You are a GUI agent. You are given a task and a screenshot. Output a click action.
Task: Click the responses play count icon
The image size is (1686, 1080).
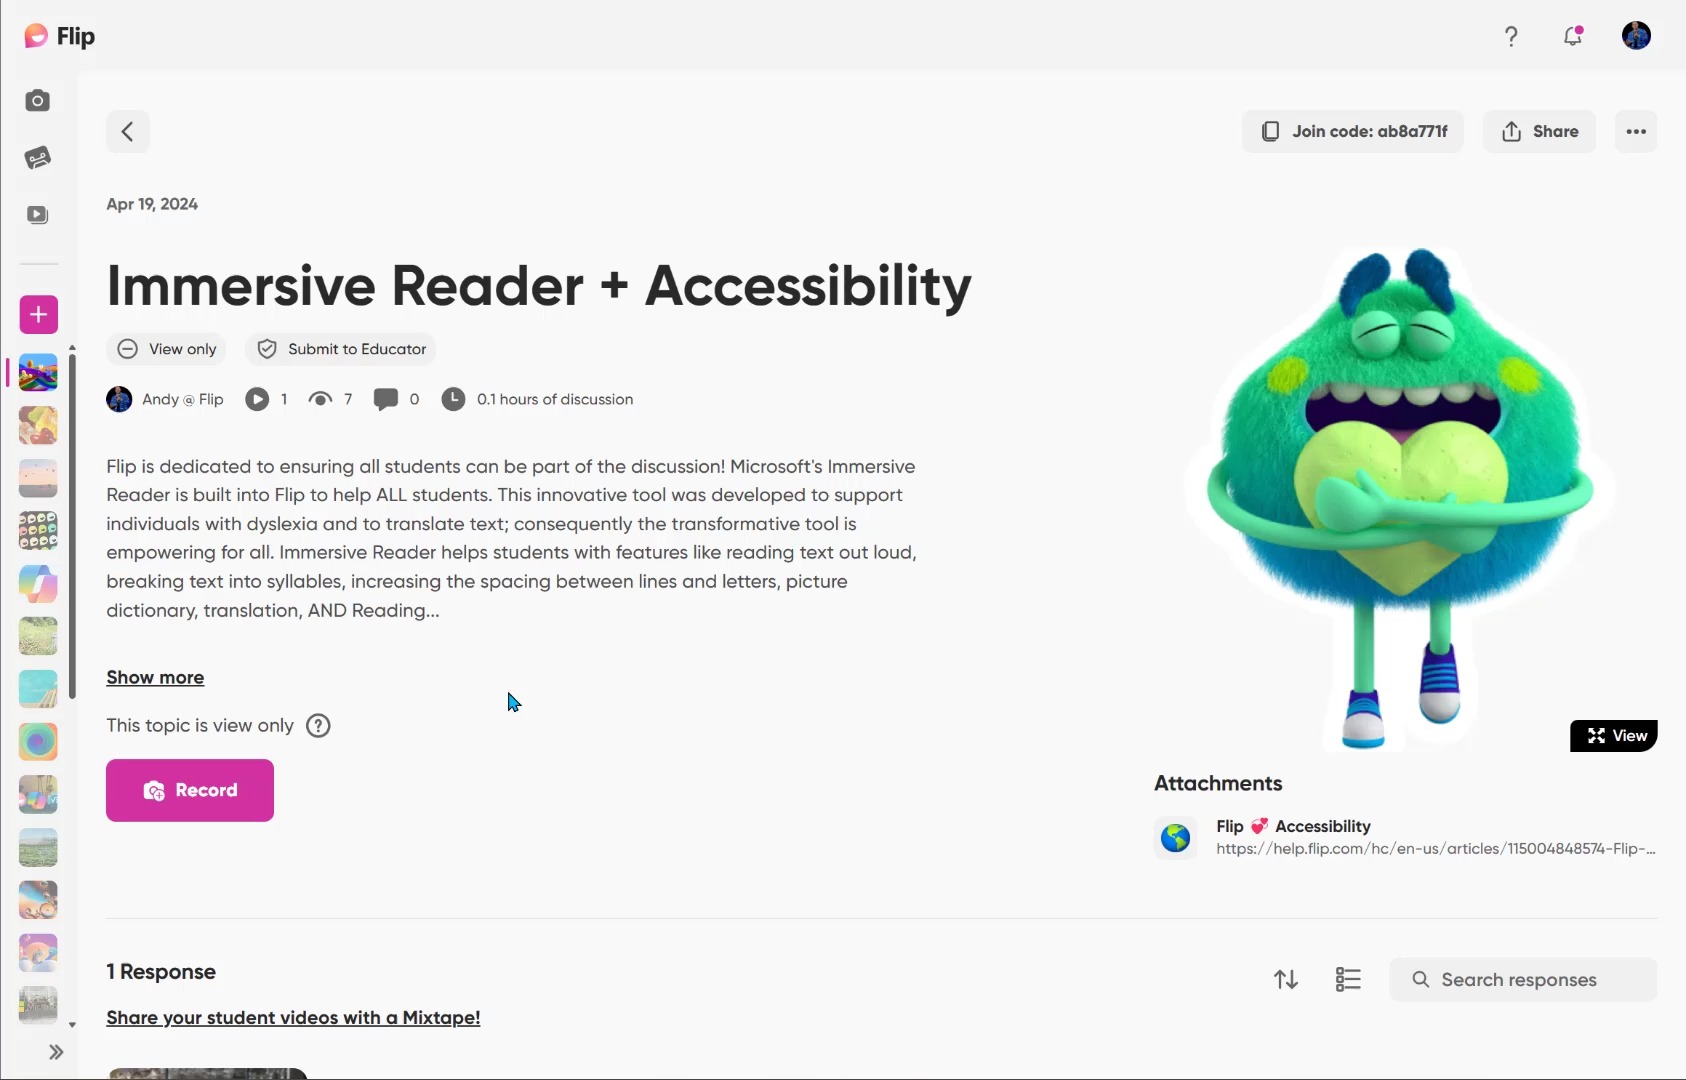[257, 400]
